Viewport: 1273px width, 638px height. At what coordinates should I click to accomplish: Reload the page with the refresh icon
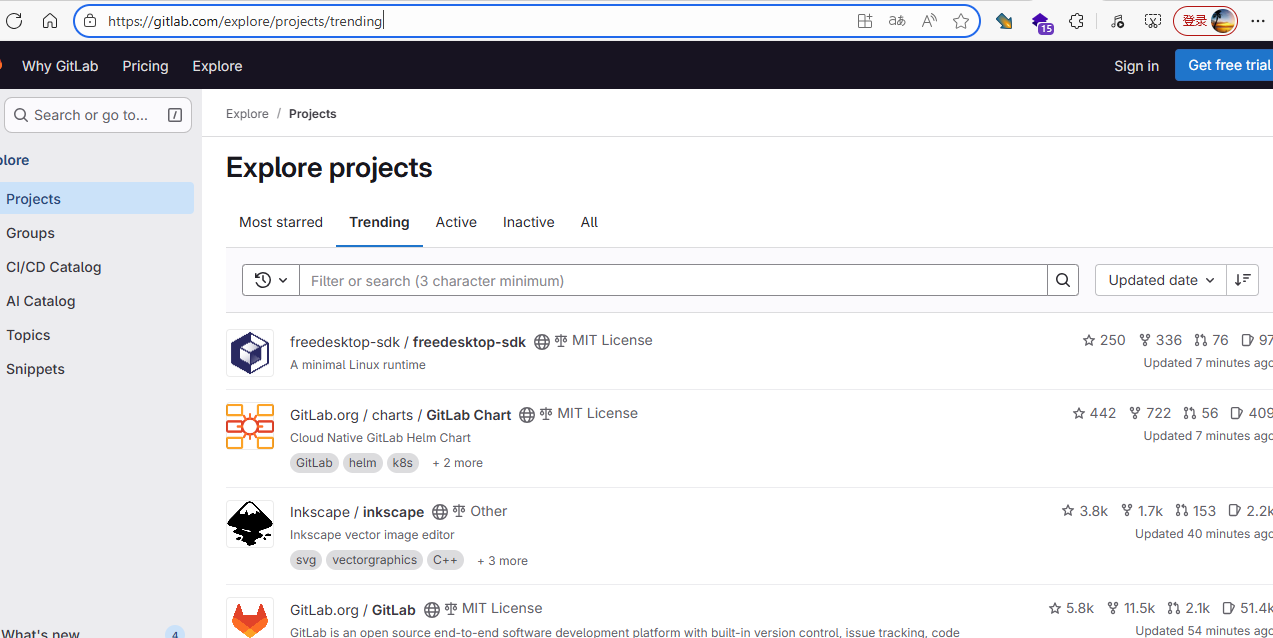[x=14, y=21]
